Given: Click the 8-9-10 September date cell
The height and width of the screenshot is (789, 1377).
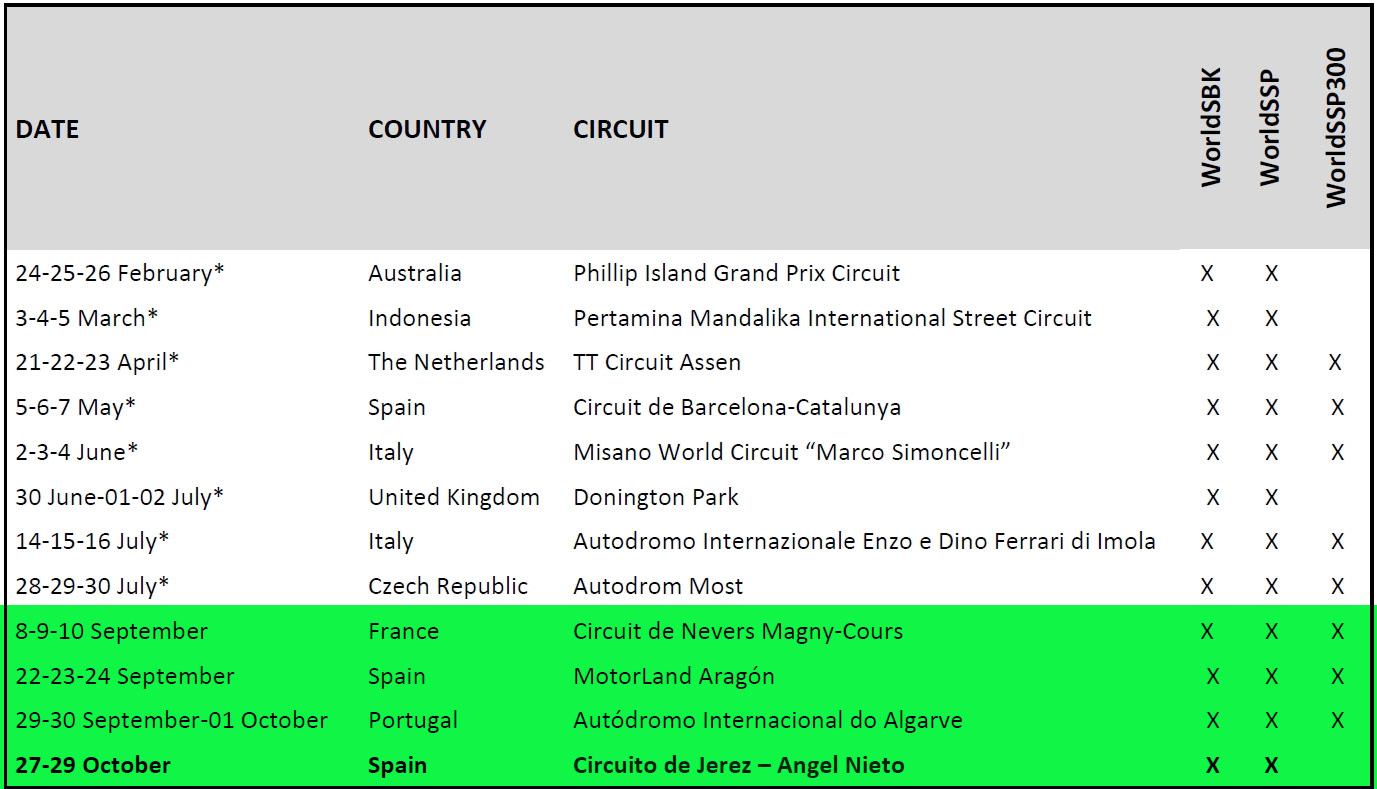Looking at the screenshot, I should coord(112,631).
